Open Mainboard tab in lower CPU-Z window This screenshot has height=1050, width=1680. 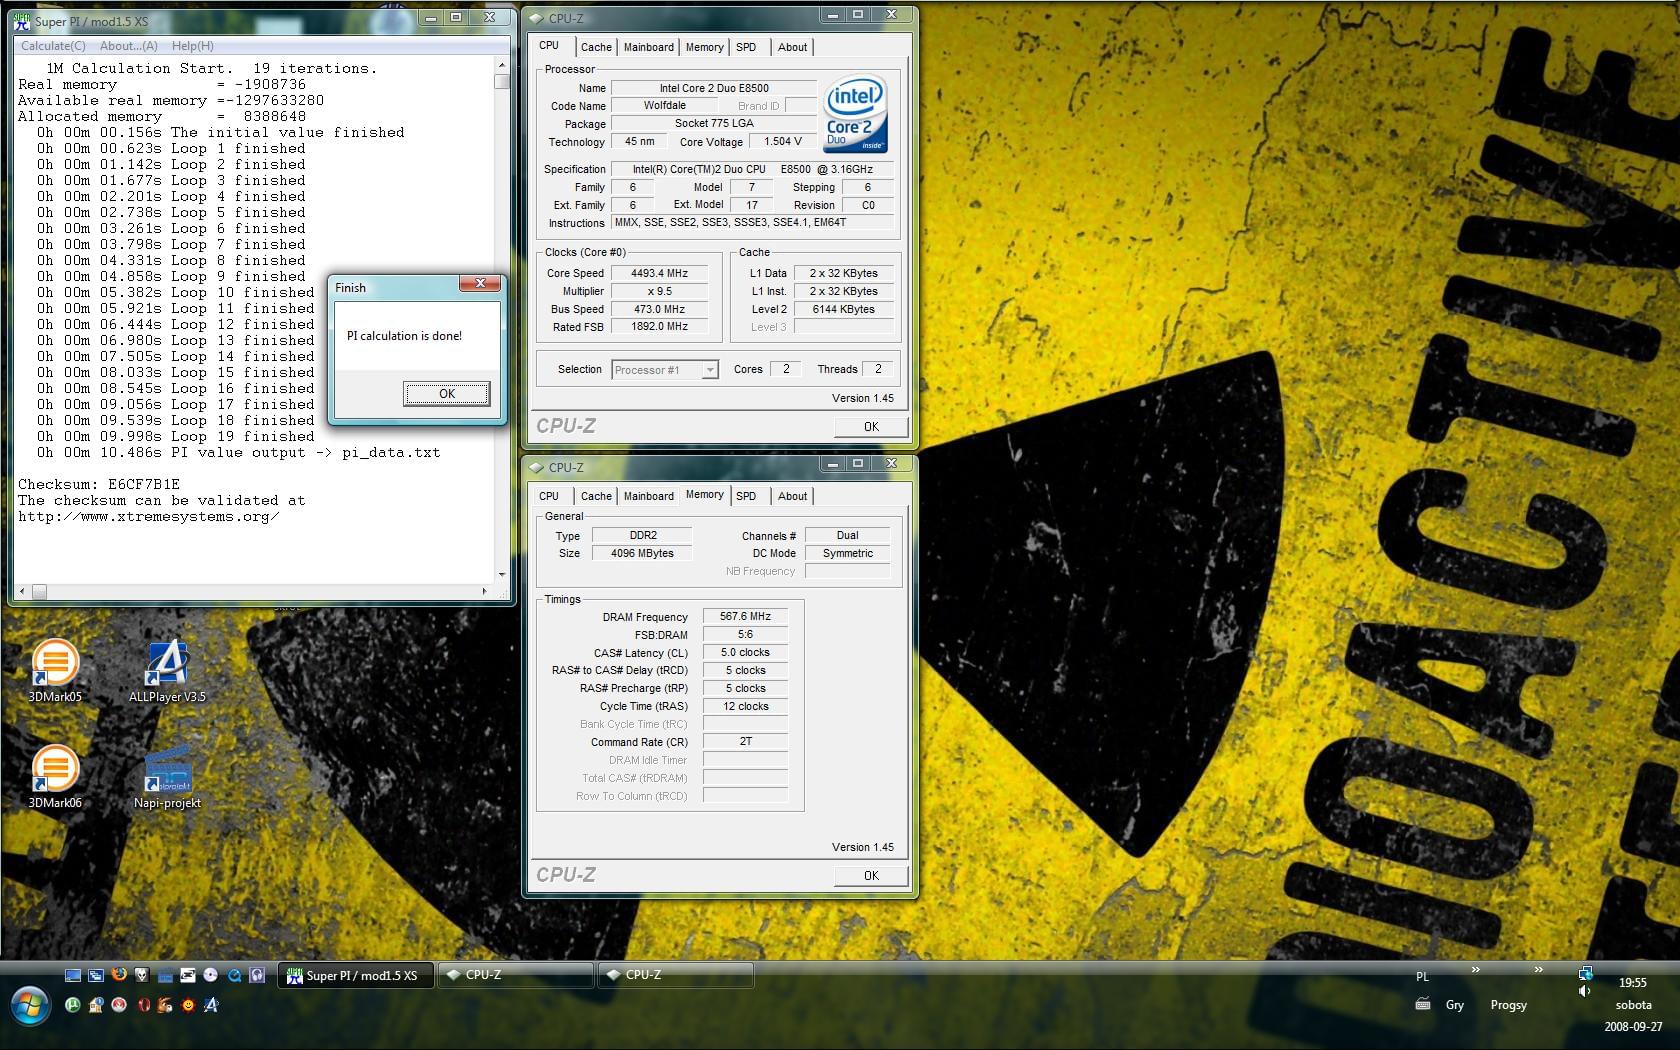point(648,496)
